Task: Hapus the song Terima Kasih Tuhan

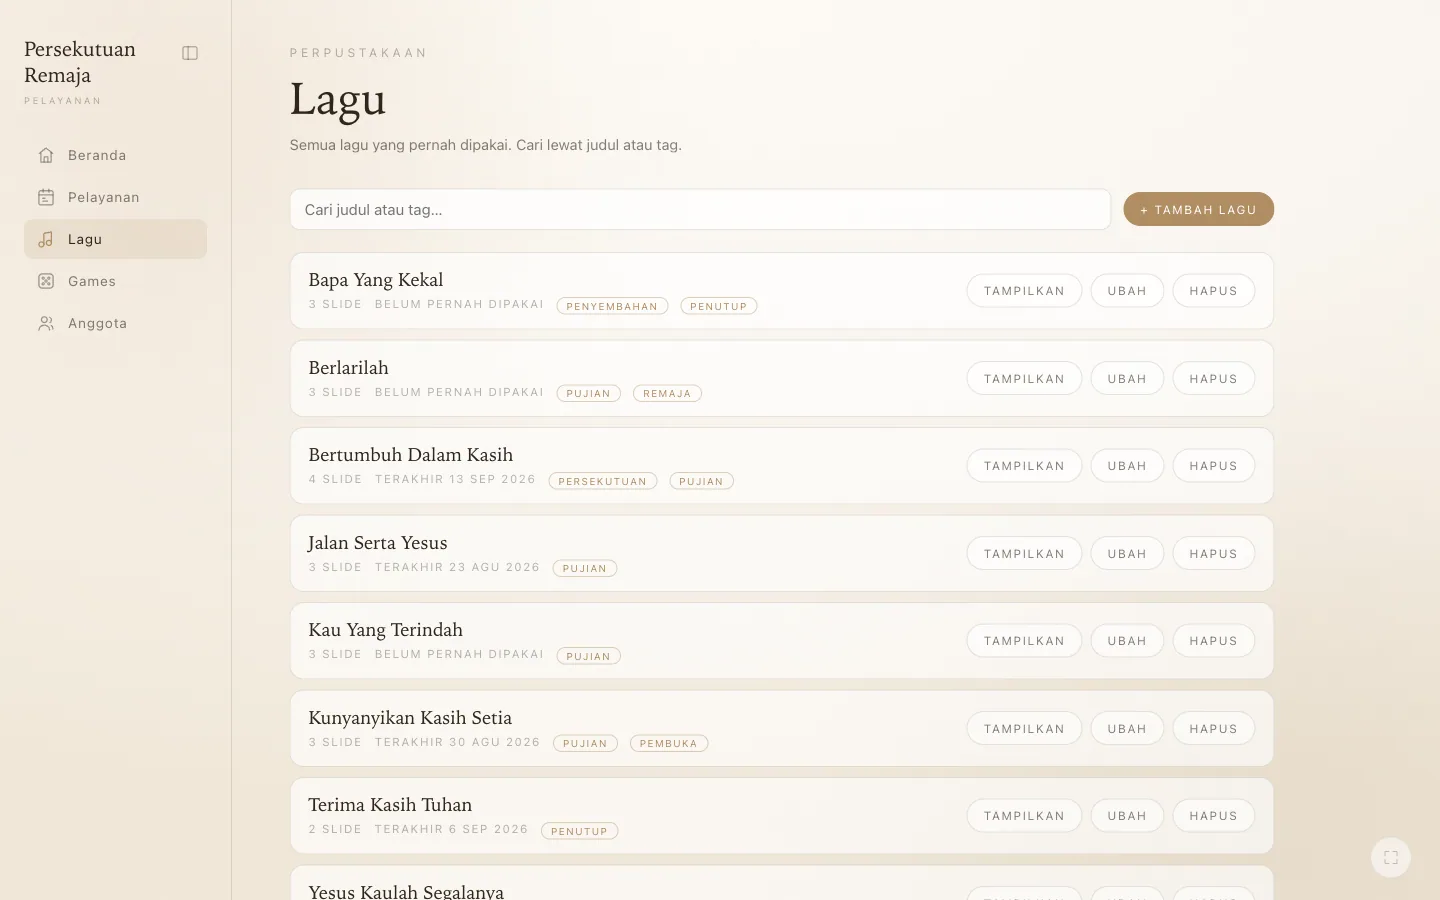Action: click(x=1213, y=816)
